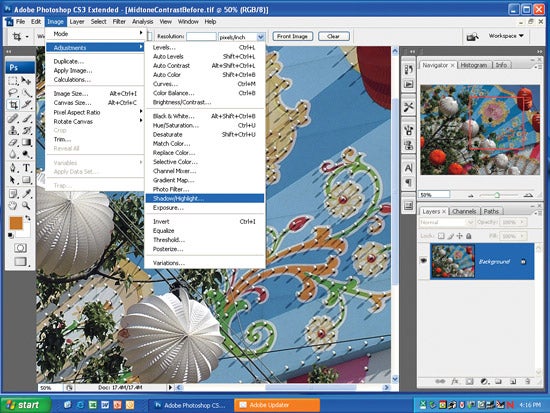This screenshot has width=550, height=413.
Task: Select the Path Selection tool
Action: pyautogui.click(x=13, y=180)
